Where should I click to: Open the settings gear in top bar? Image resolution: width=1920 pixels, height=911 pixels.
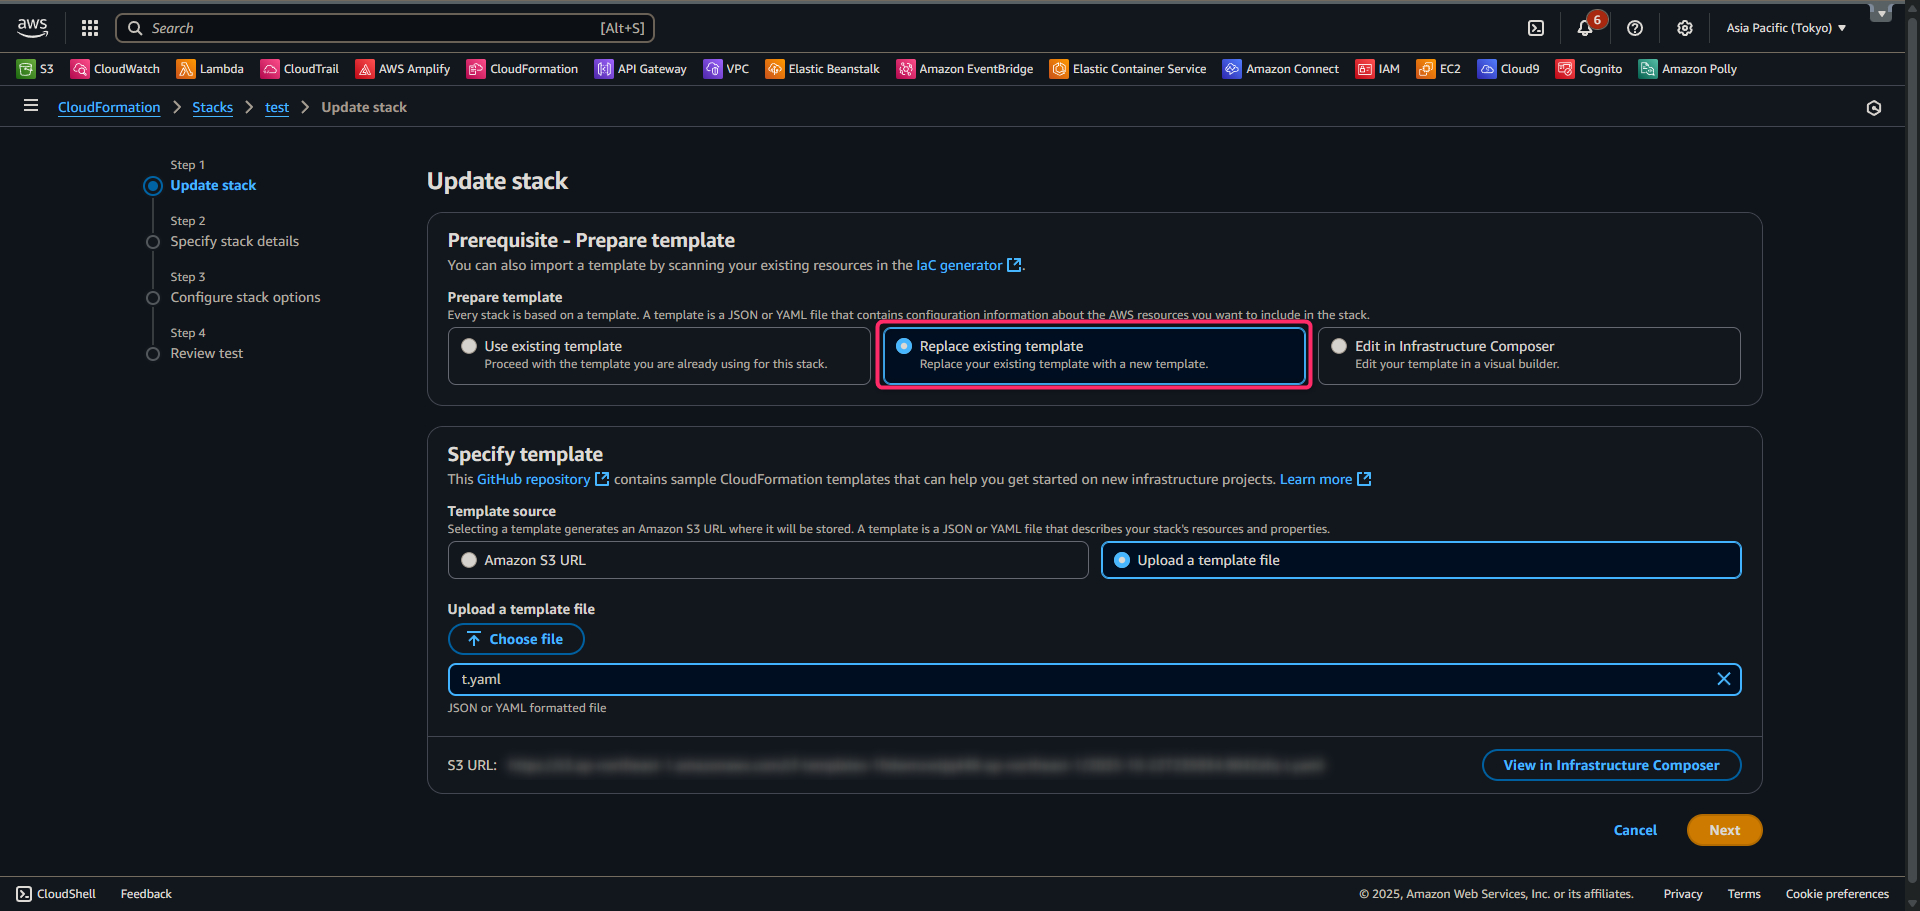pos(1685,28)
